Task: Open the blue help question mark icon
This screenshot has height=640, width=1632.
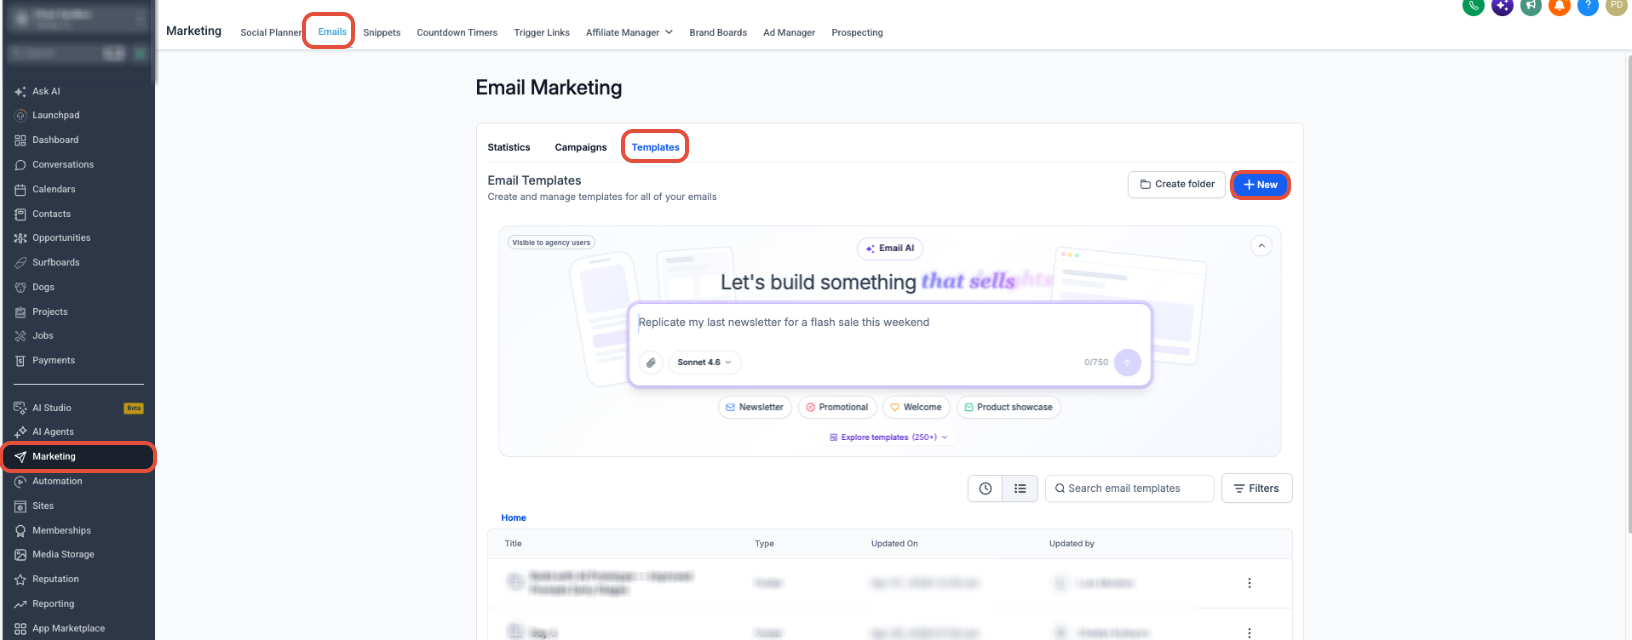Action: (1588, 5)
